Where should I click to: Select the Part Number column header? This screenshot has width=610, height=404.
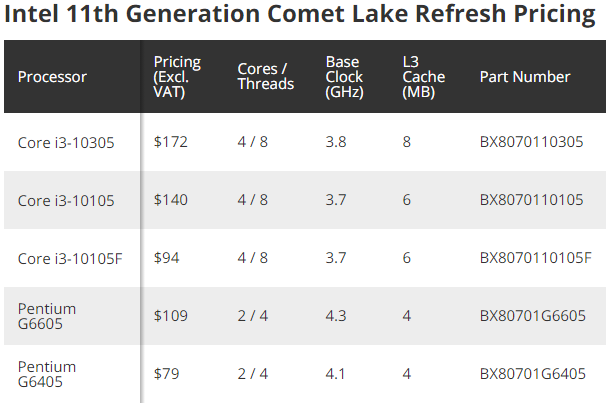[x=525, y=77]
